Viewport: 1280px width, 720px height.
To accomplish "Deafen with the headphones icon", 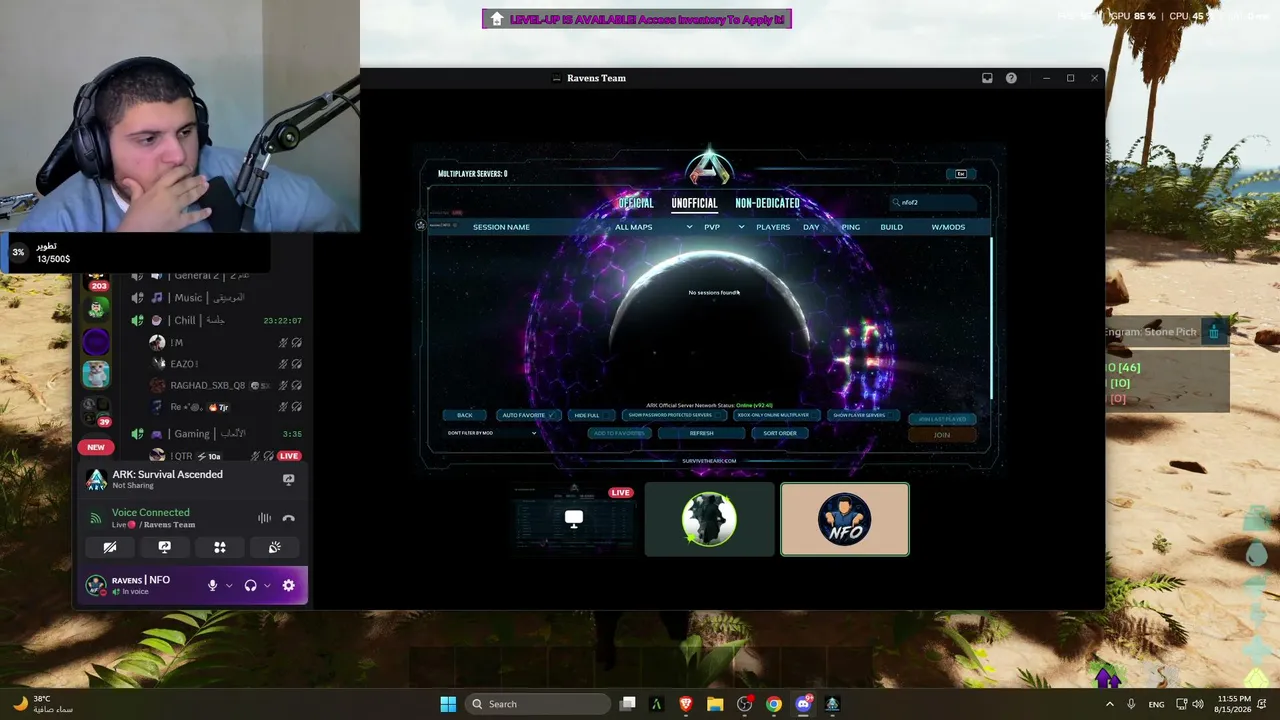I will pos(251,585).
